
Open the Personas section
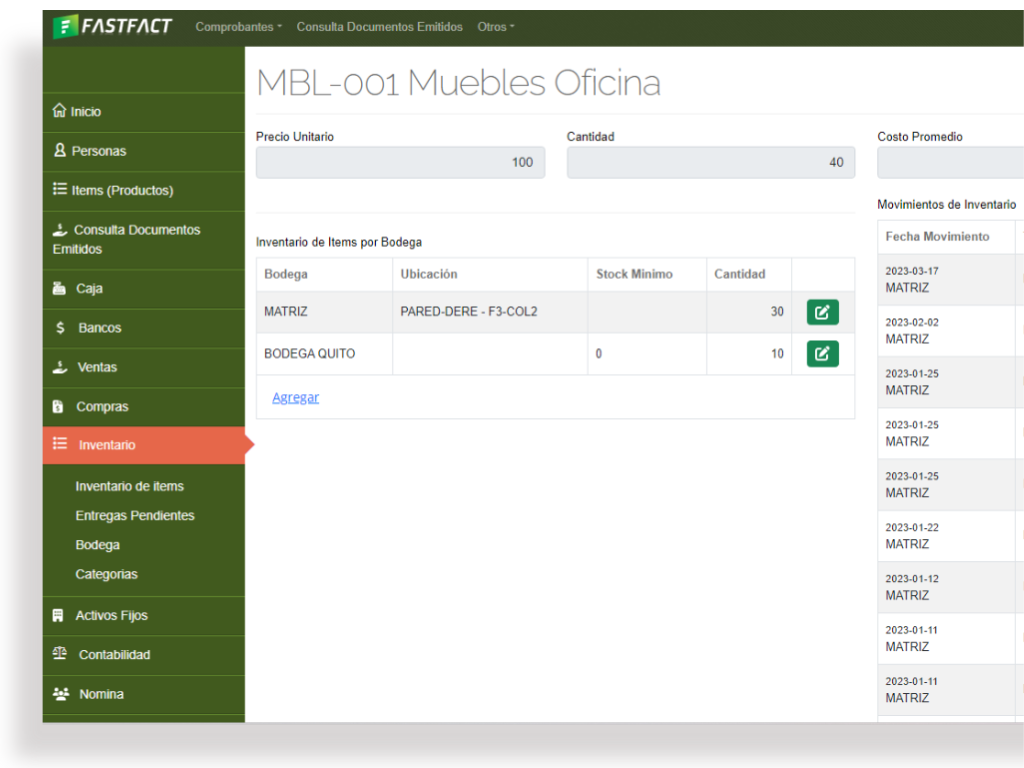pos(144,151)
